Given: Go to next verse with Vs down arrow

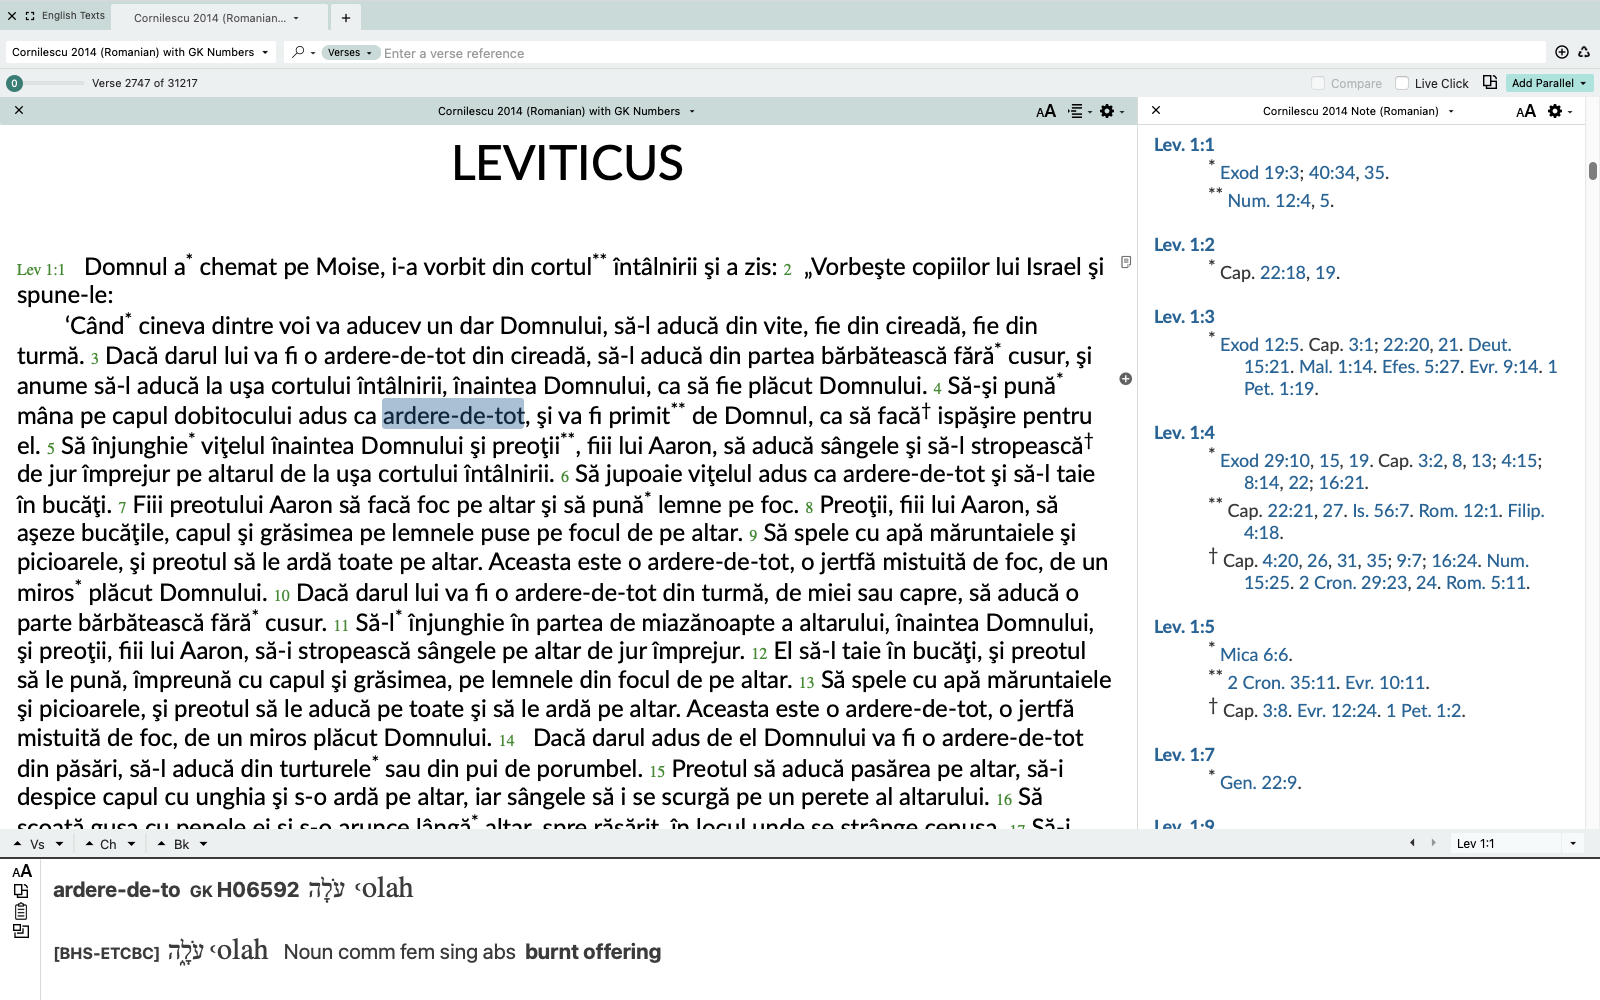Looking at the screenshot, I should [59, 844].
